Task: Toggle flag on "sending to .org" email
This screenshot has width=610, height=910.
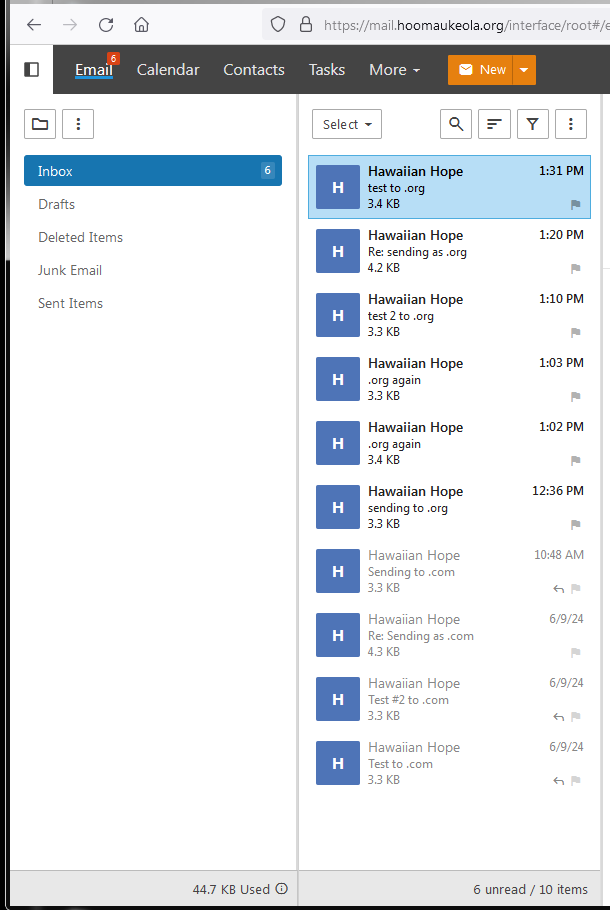Action: [x=575, y=525]
